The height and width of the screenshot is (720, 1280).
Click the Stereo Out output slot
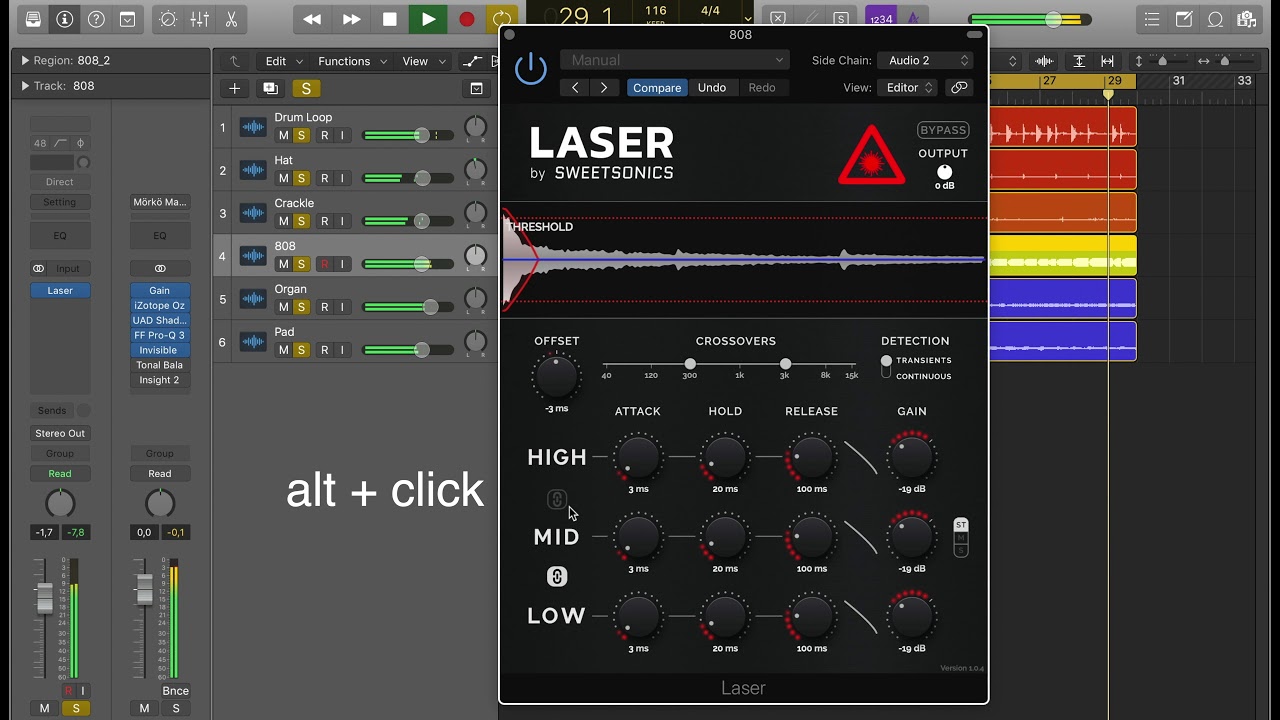[60, 433]
